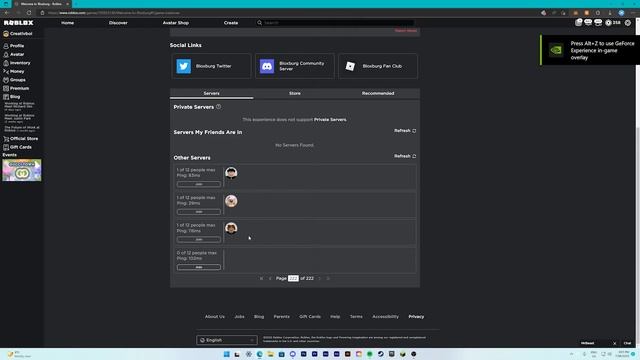The height and width of the screenshot is (360, 640).
Task: Click the search magnifier icon
Action: pos(259,23)
